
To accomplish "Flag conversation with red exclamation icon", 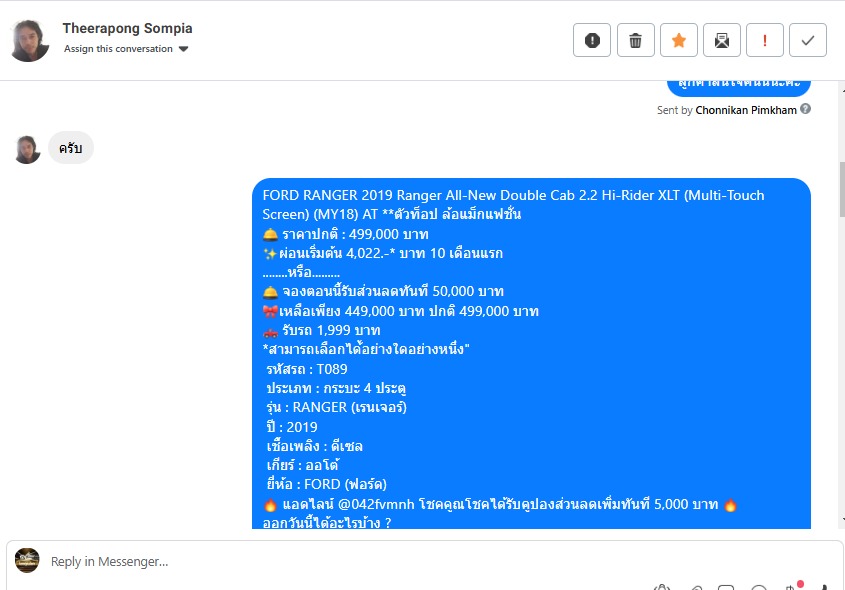I will click(765, 40).
